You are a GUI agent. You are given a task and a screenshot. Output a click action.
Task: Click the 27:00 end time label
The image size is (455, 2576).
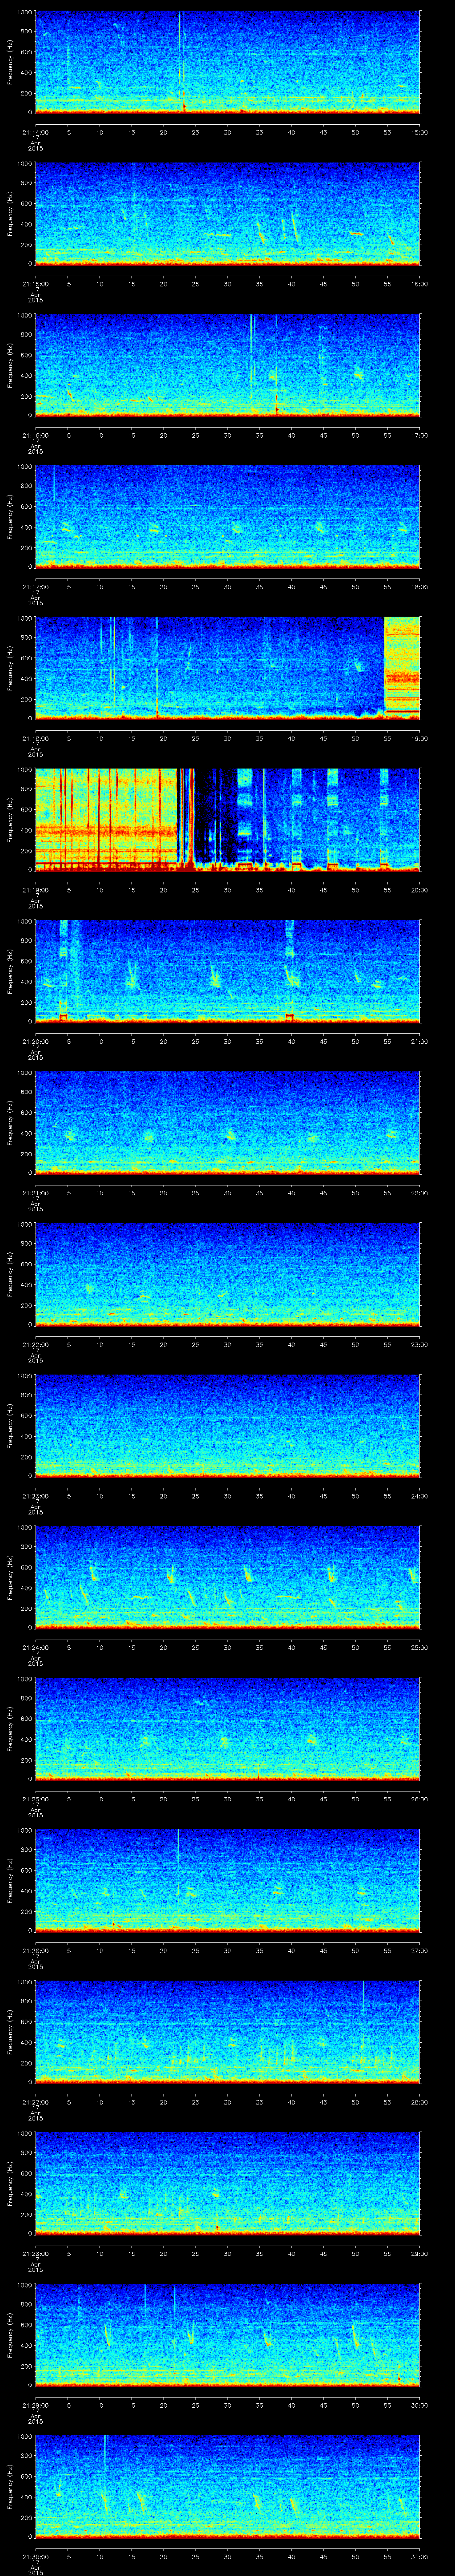pos(419,1950)
